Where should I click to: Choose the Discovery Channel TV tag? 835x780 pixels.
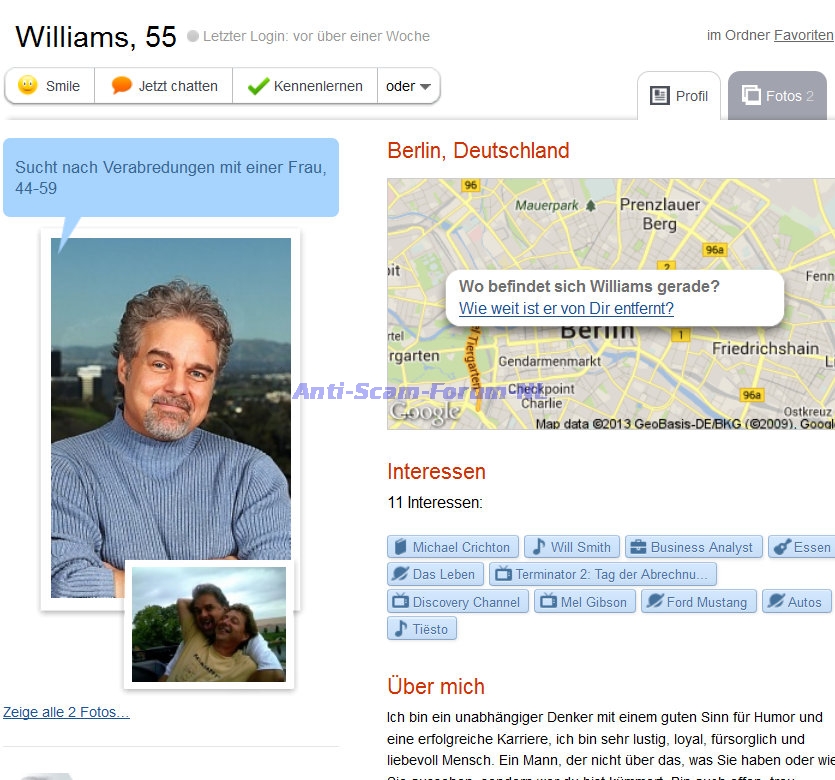point(458,602)
